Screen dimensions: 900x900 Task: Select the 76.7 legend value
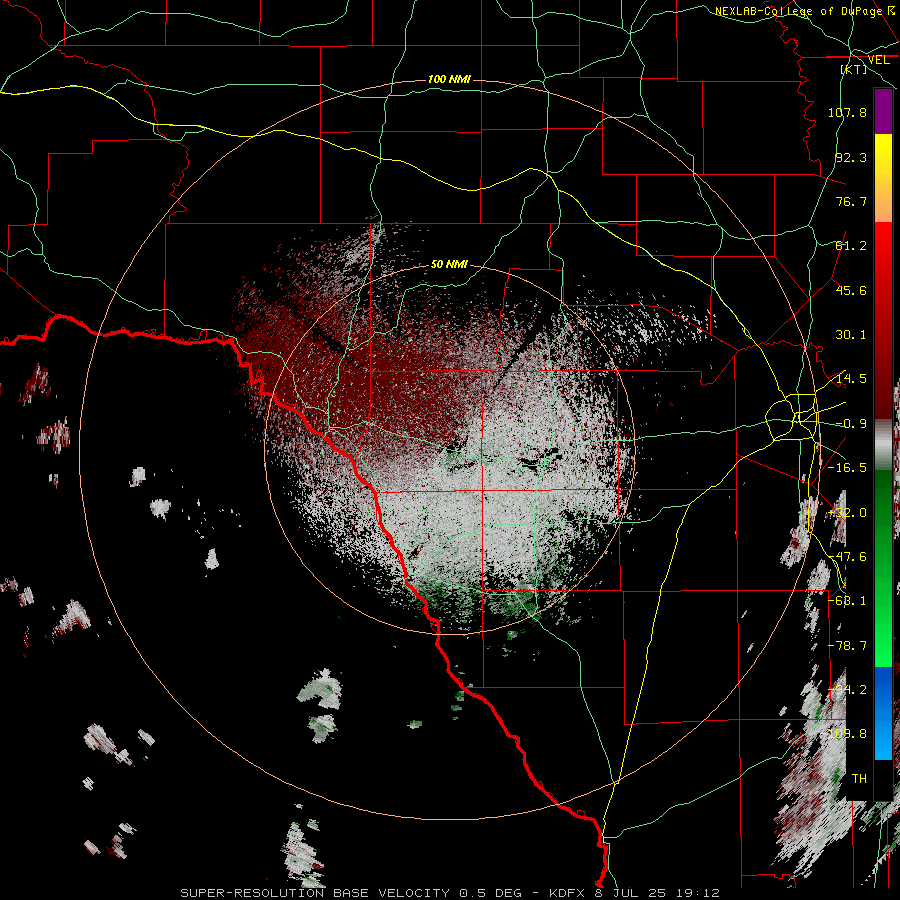point(851,201)
